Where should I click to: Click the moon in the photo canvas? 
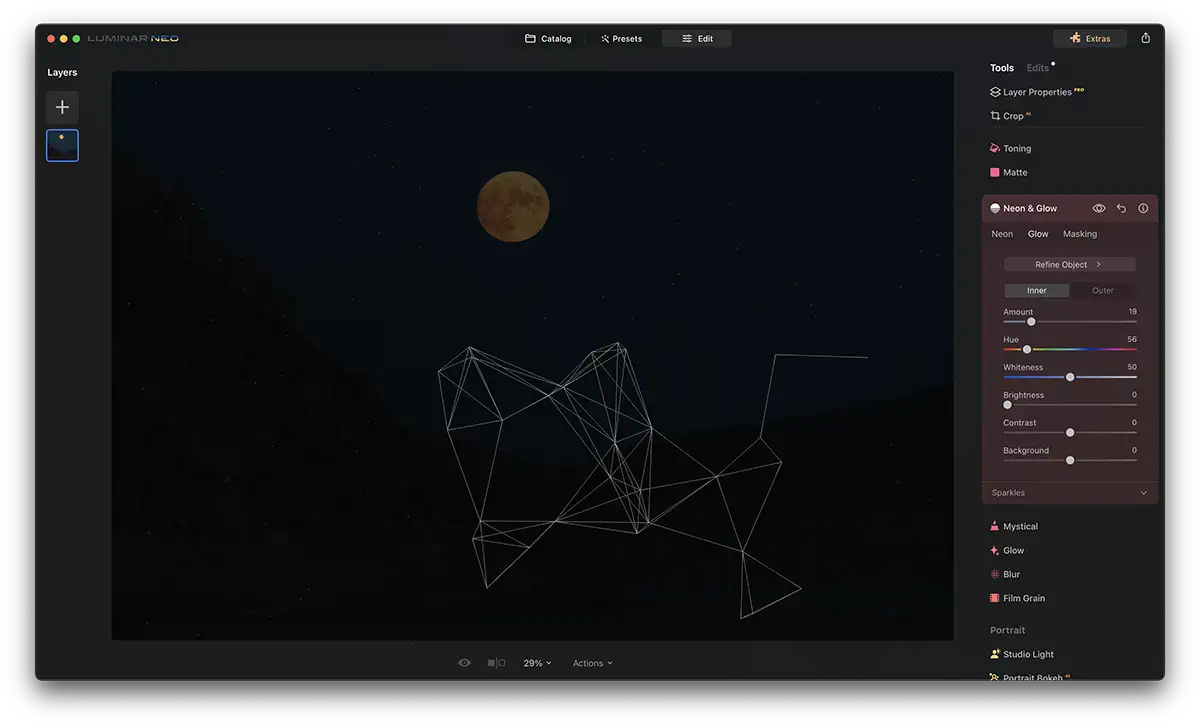pos(513,206)
